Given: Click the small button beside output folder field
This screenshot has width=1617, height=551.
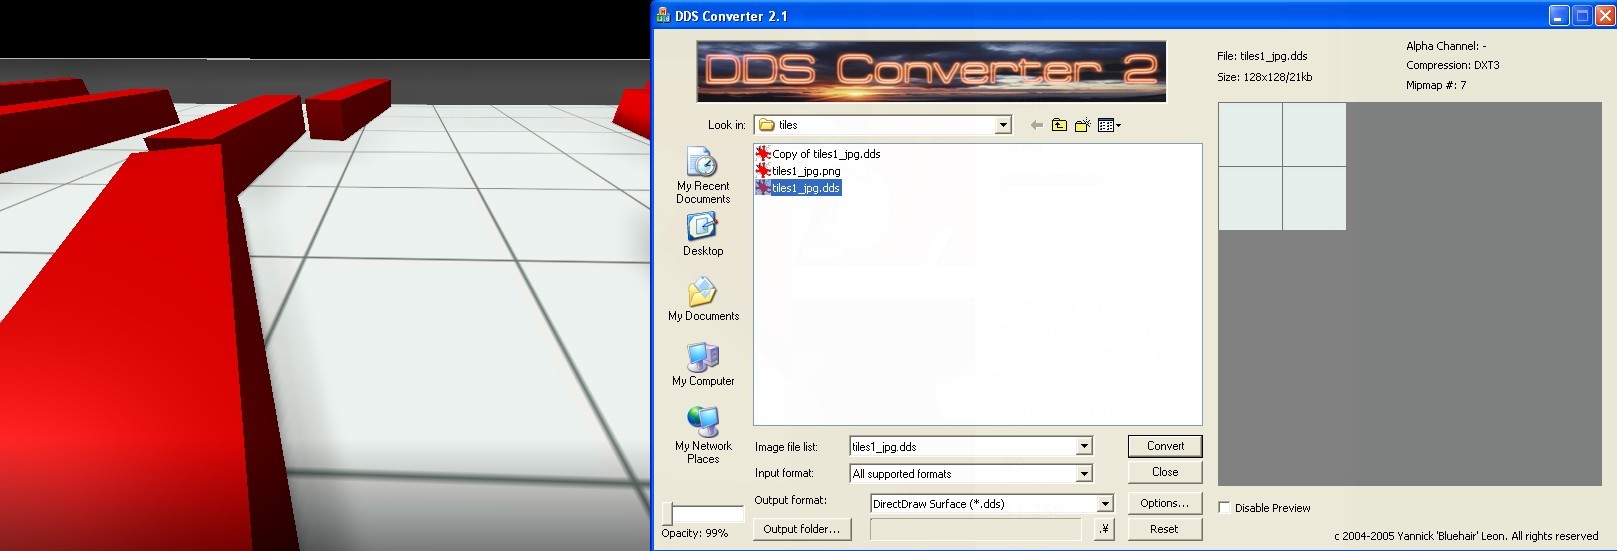Looking at the screenshot, I should [x=1104, y=529].
